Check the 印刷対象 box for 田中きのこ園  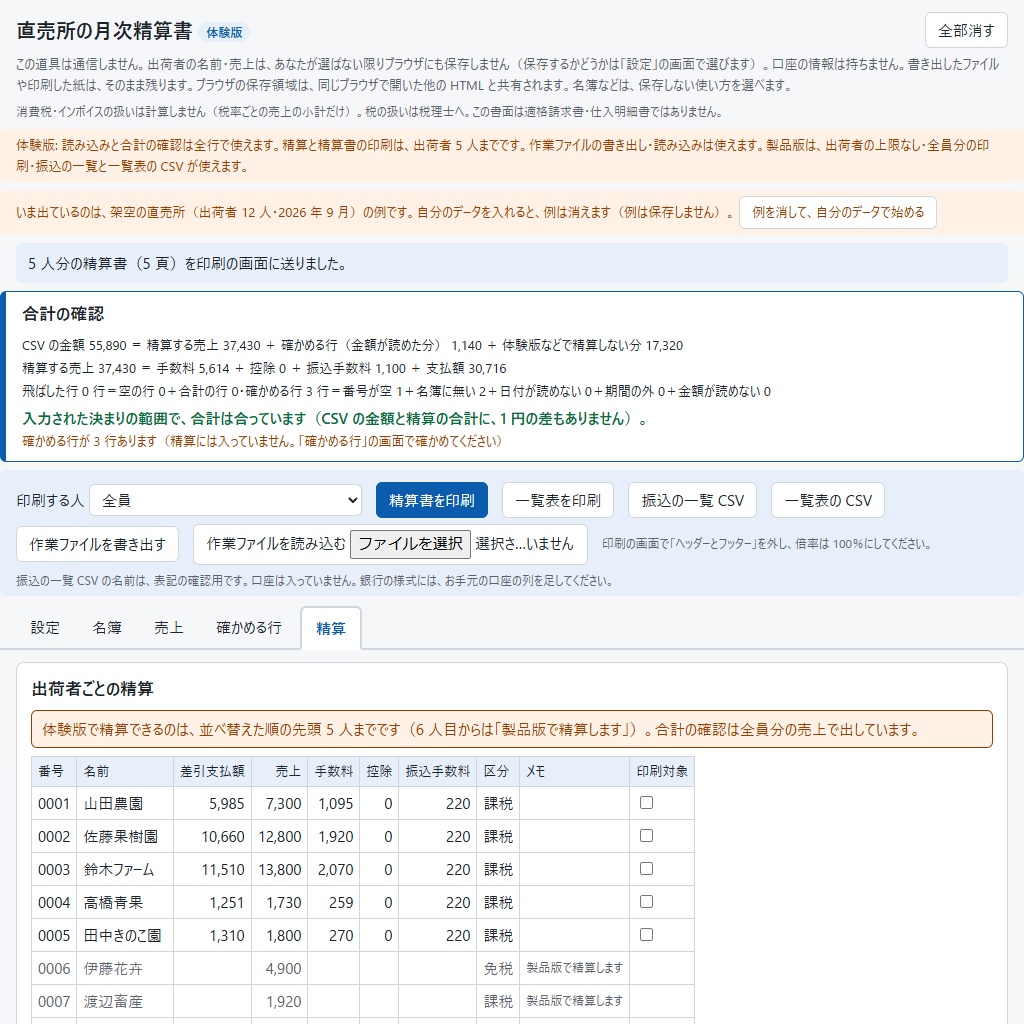[x=647, y=935]
